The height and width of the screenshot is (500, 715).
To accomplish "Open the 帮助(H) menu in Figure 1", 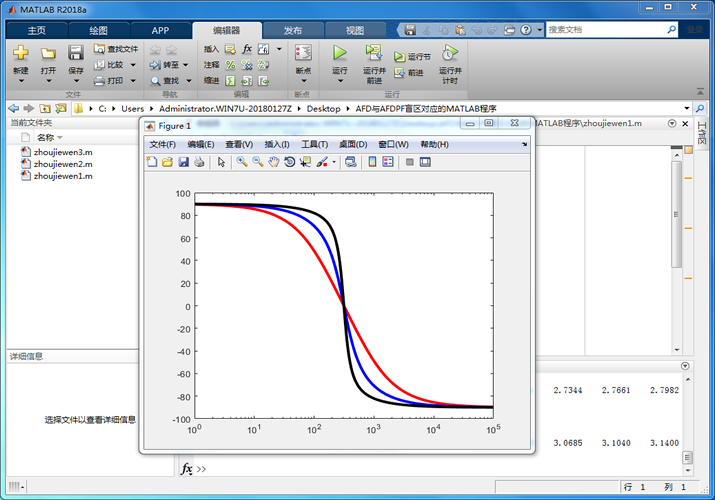I will [434, 144].
